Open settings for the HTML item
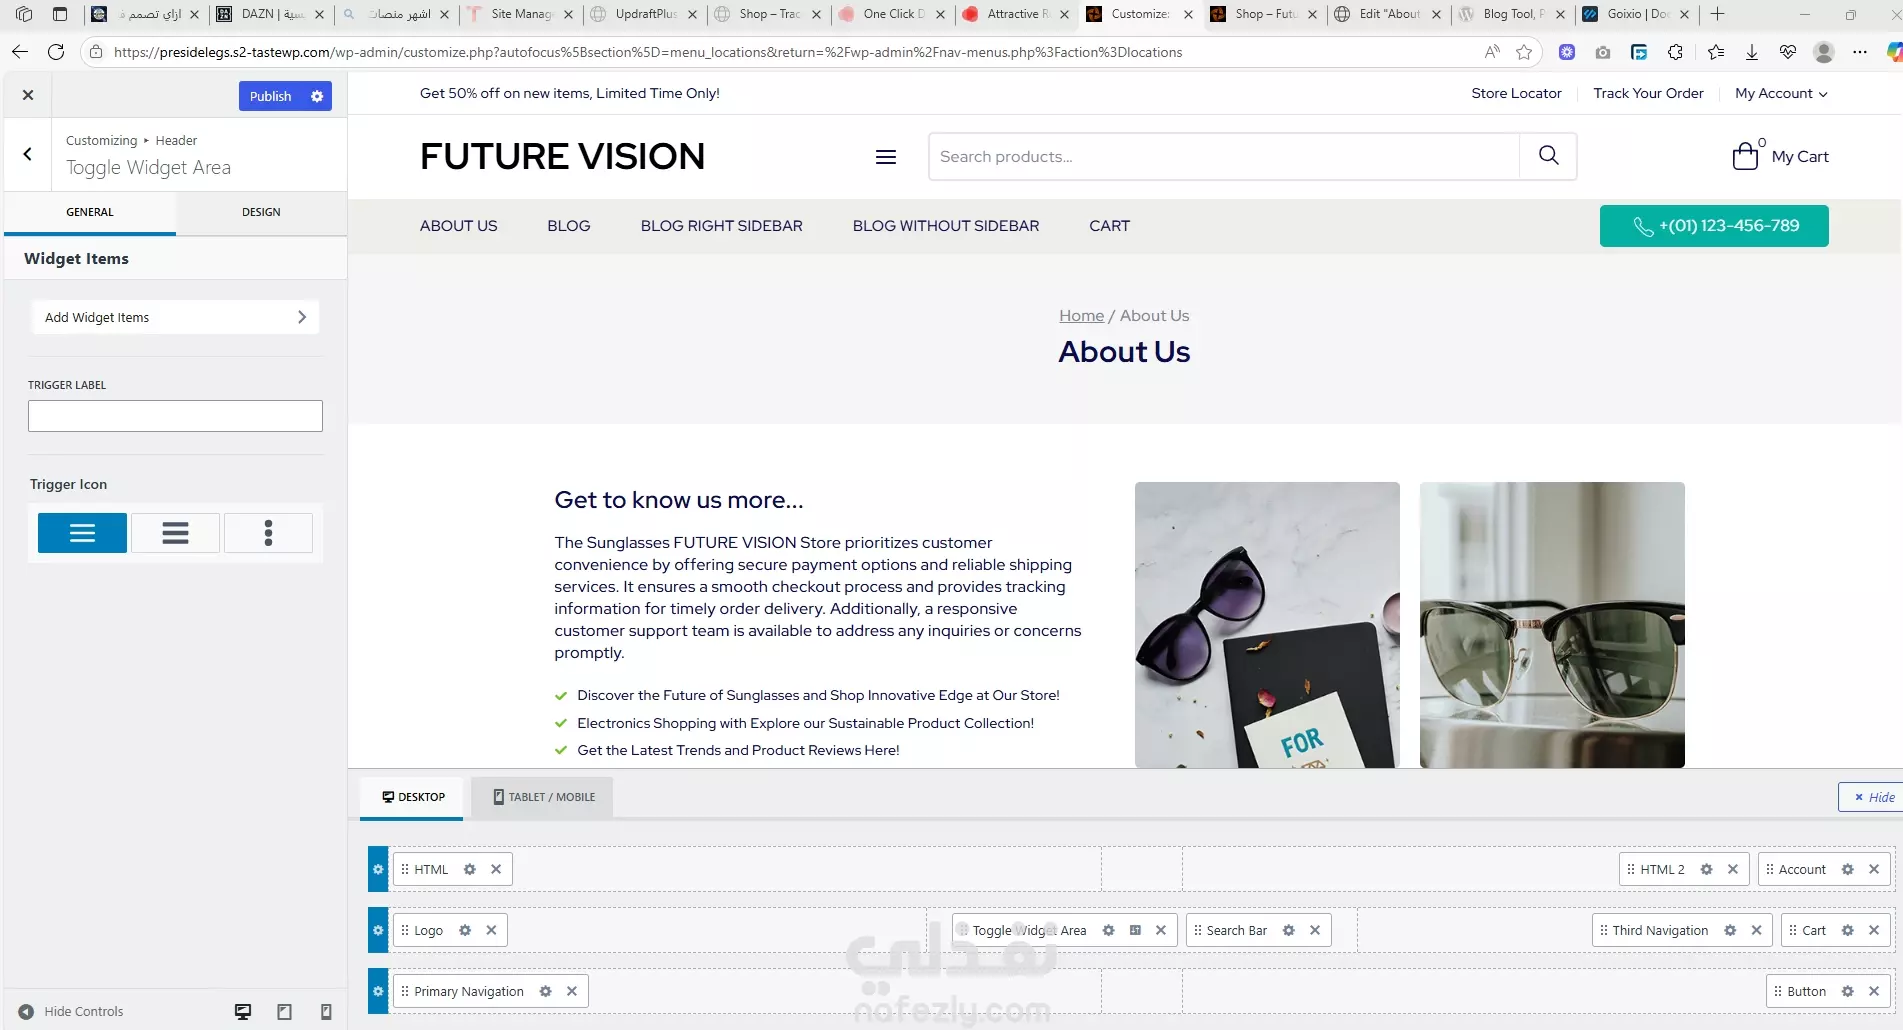Screen dimensions: 1903x1030 pos(470,869)
